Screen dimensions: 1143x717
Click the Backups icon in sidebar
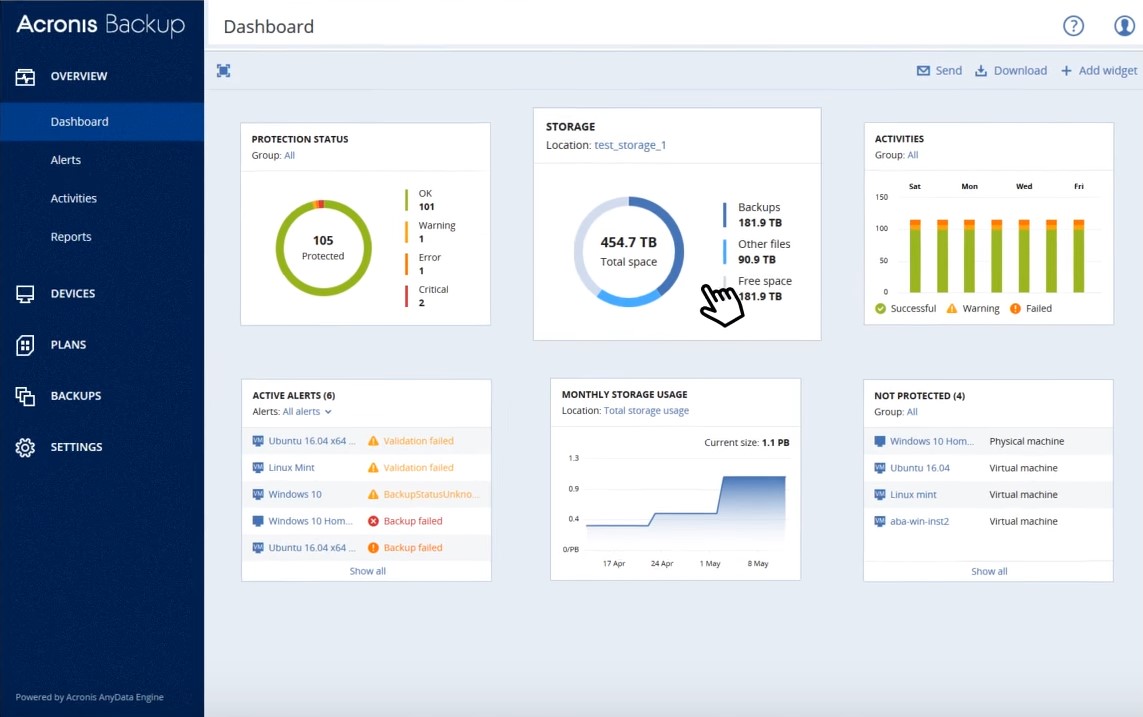pos(25,396)
